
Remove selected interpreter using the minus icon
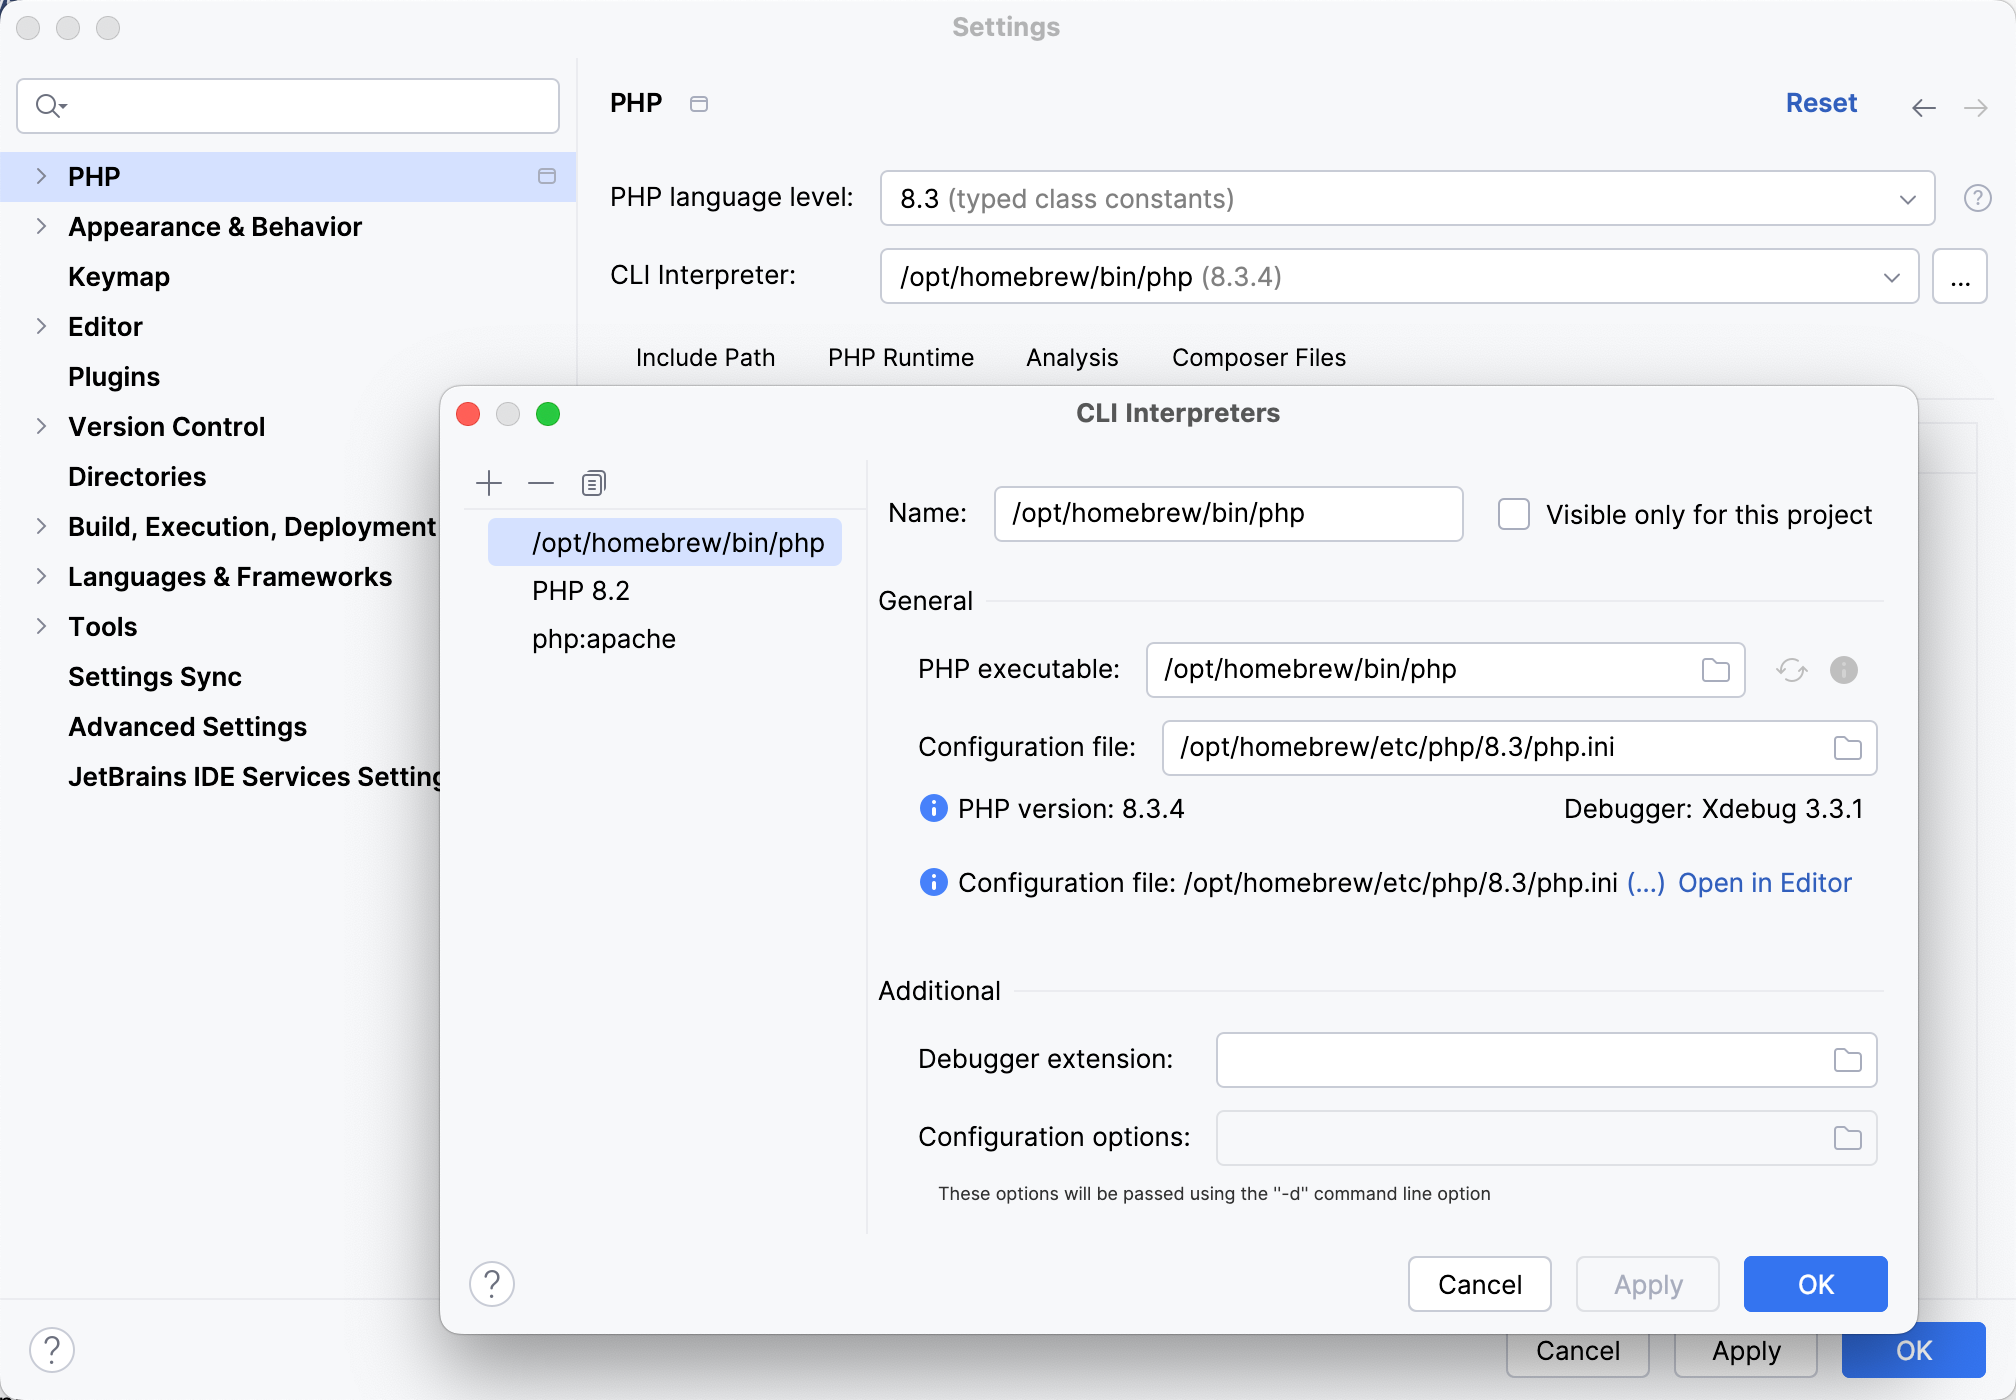[x=541, y=482]
